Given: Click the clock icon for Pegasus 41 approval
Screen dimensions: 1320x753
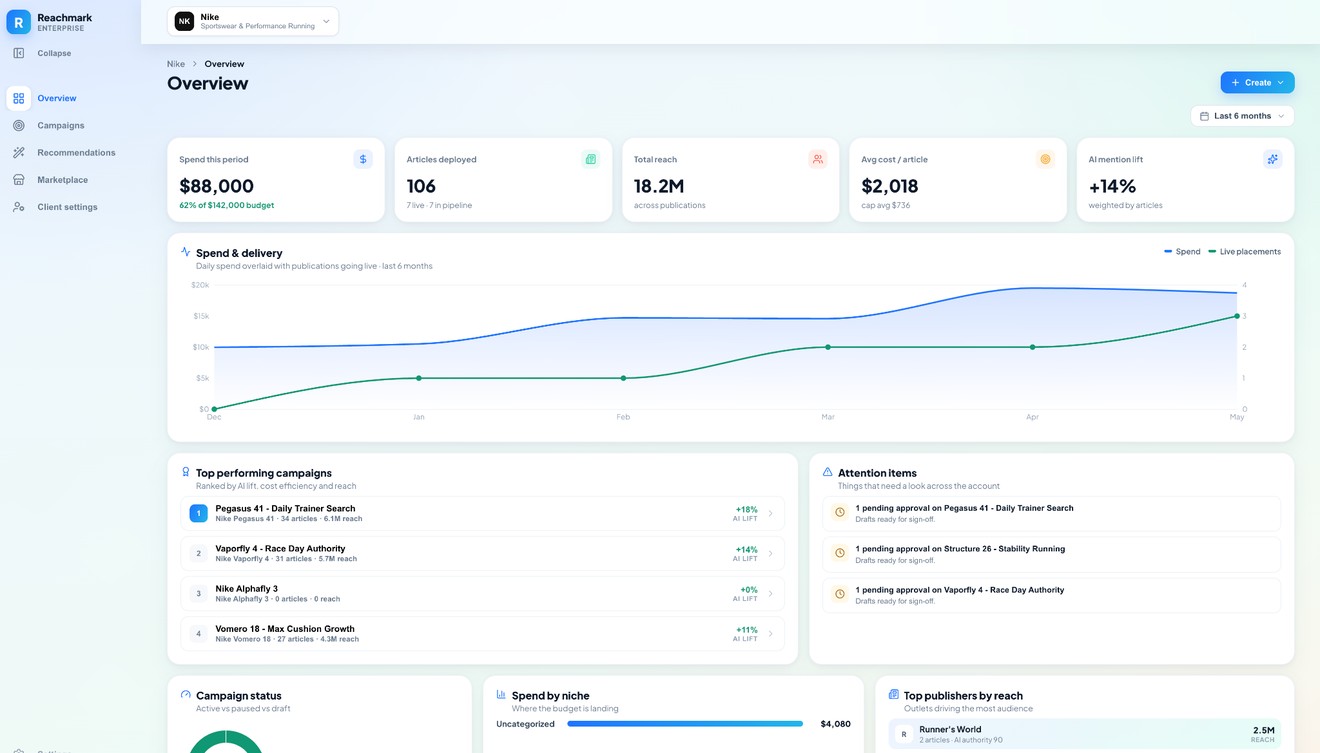Looking at the screenshot, I should (840, 512).
